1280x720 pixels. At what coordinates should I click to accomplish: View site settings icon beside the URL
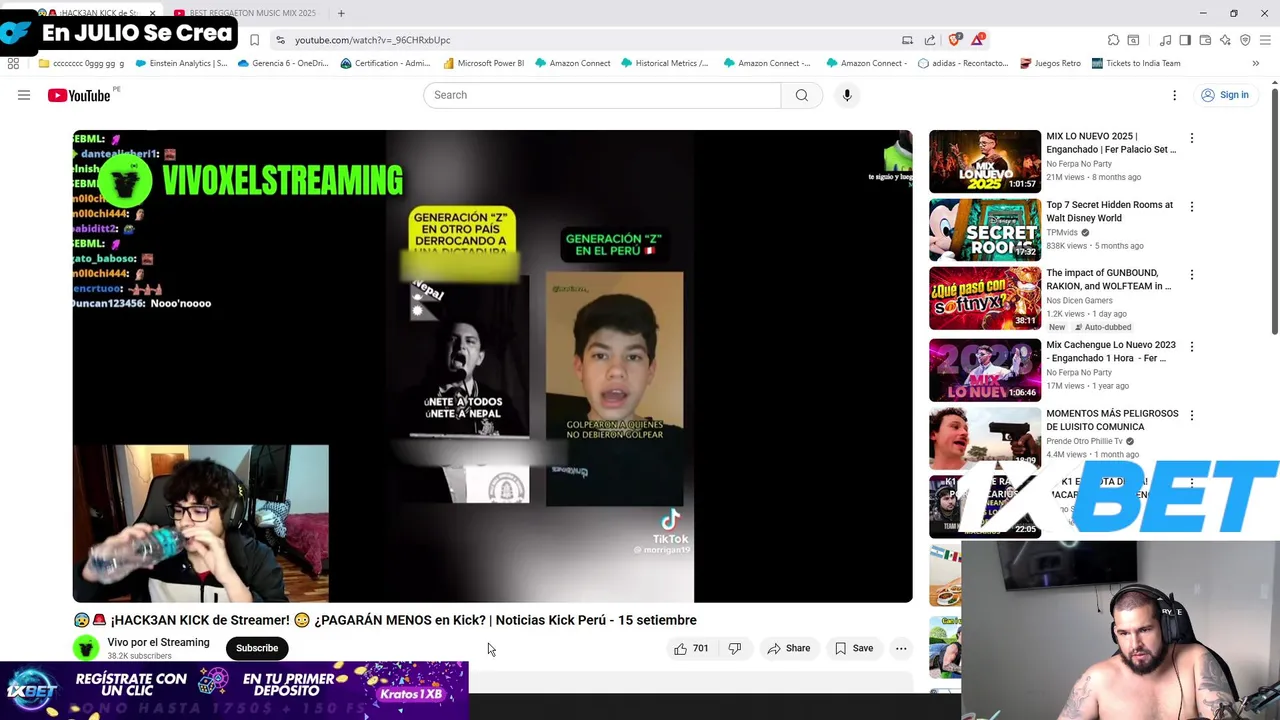[x=281, y=40]
